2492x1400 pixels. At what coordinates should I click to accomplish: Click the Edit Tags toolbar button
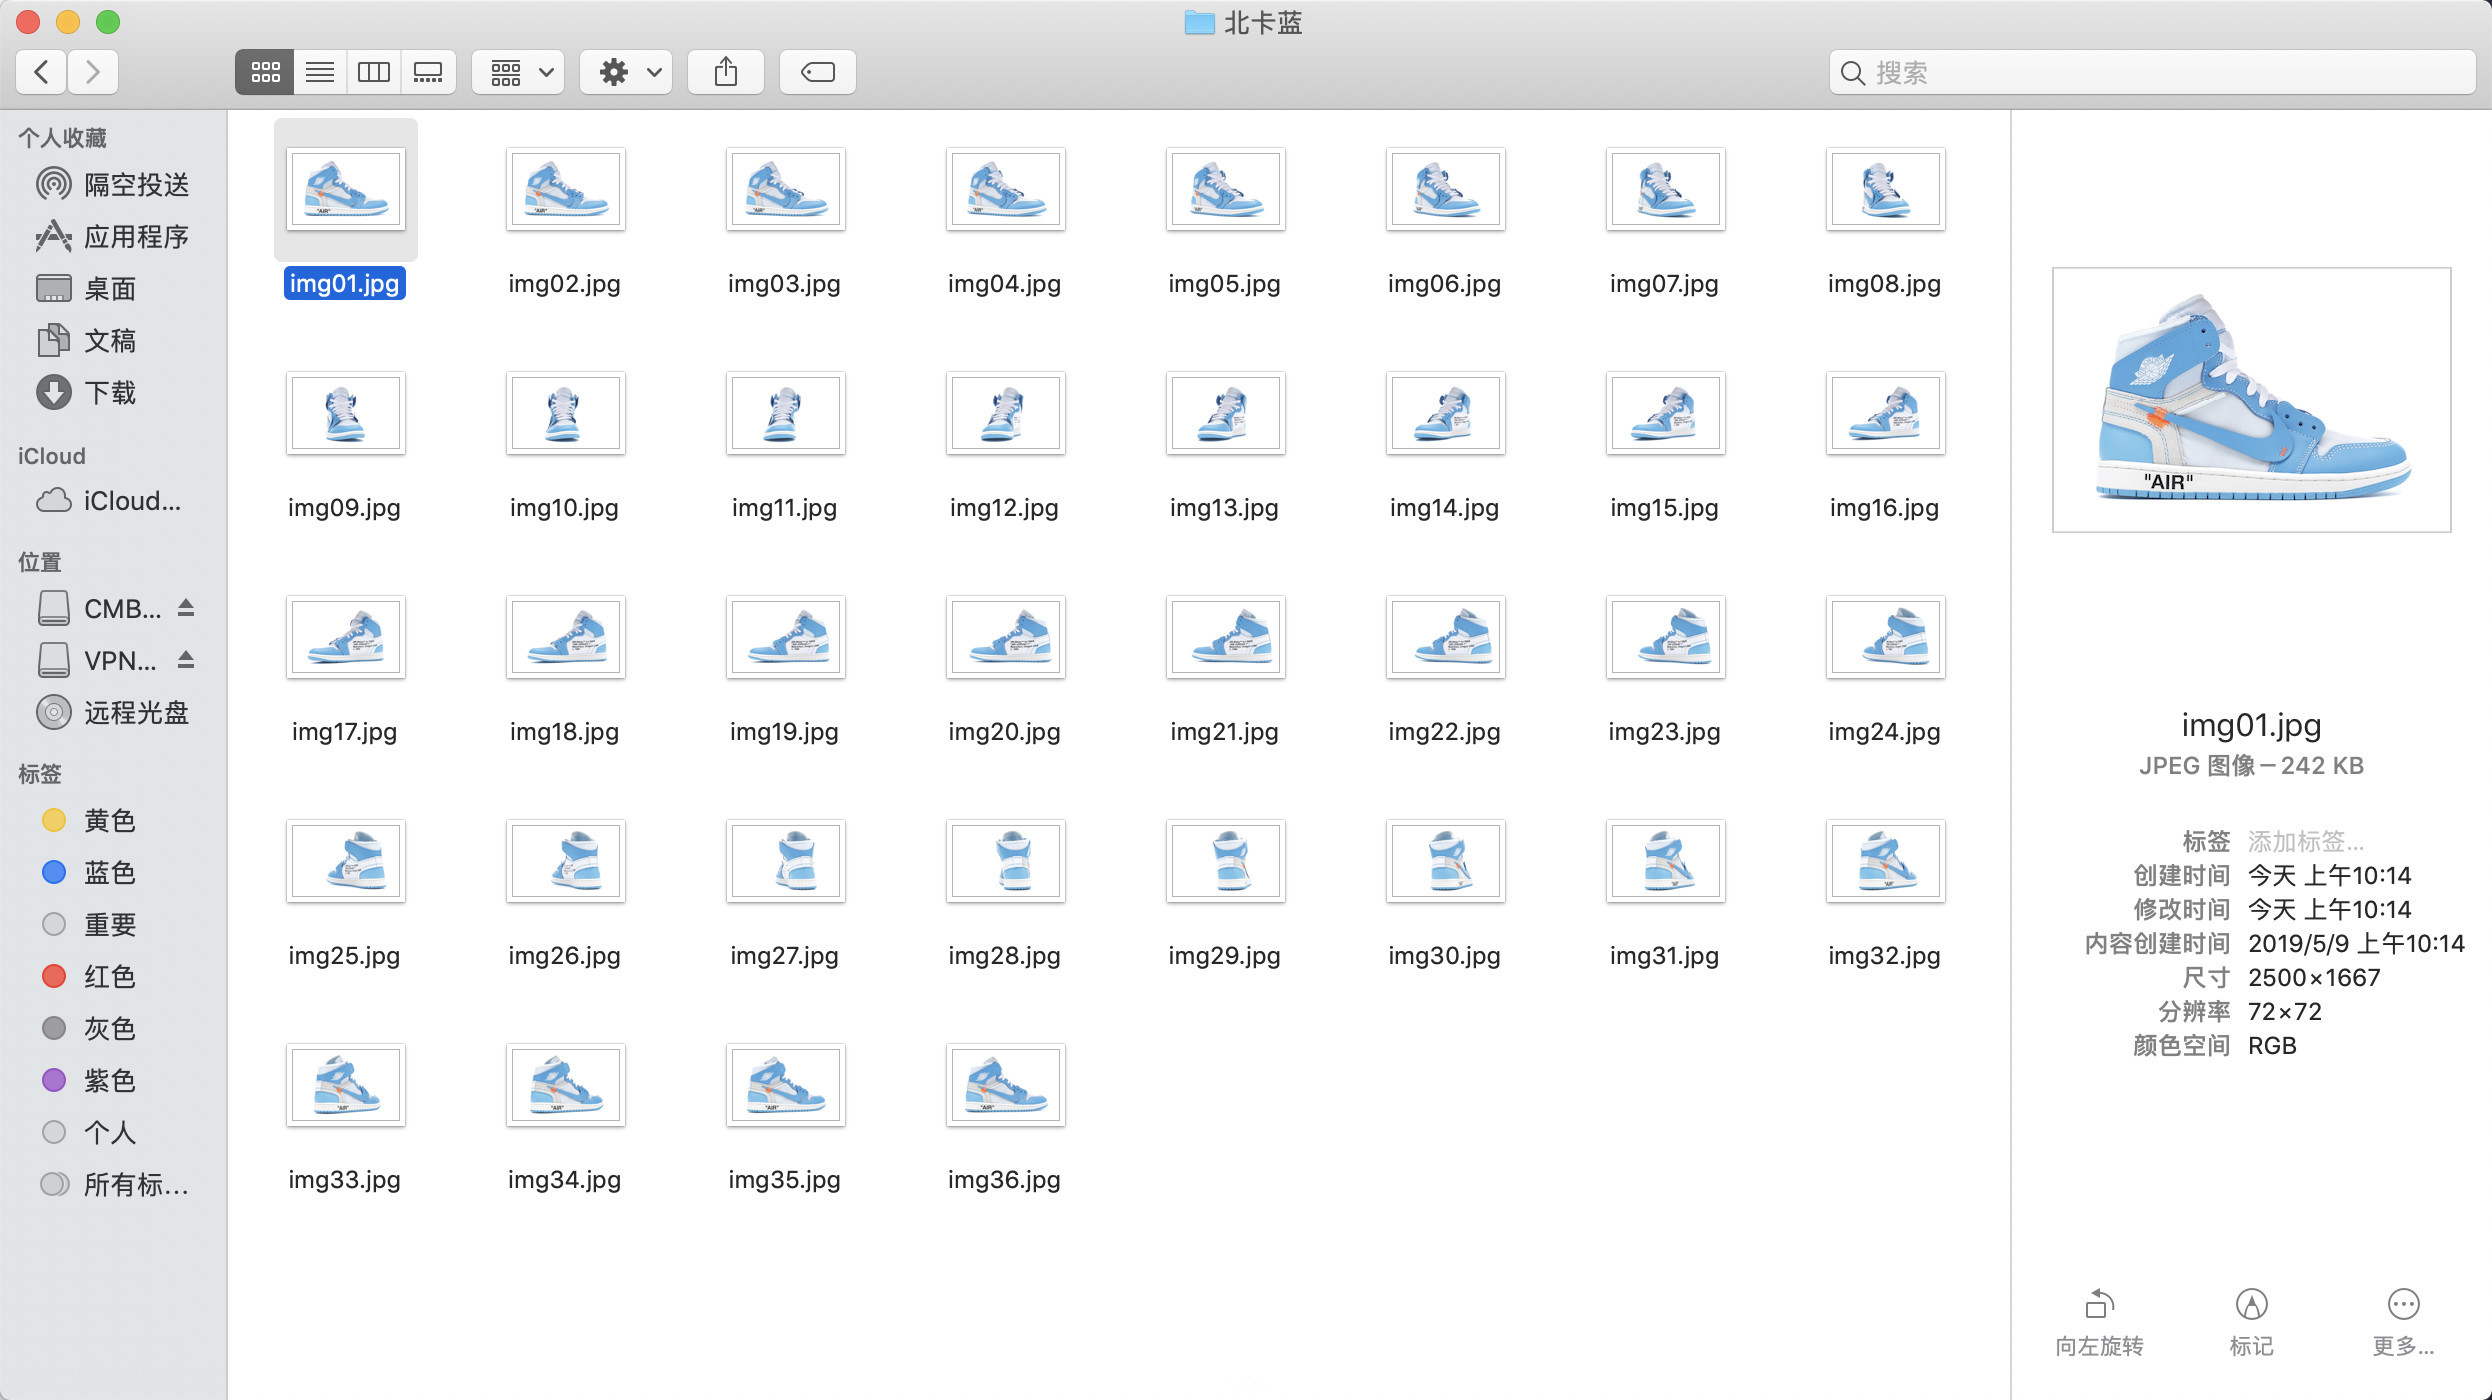tap(818, 72)
